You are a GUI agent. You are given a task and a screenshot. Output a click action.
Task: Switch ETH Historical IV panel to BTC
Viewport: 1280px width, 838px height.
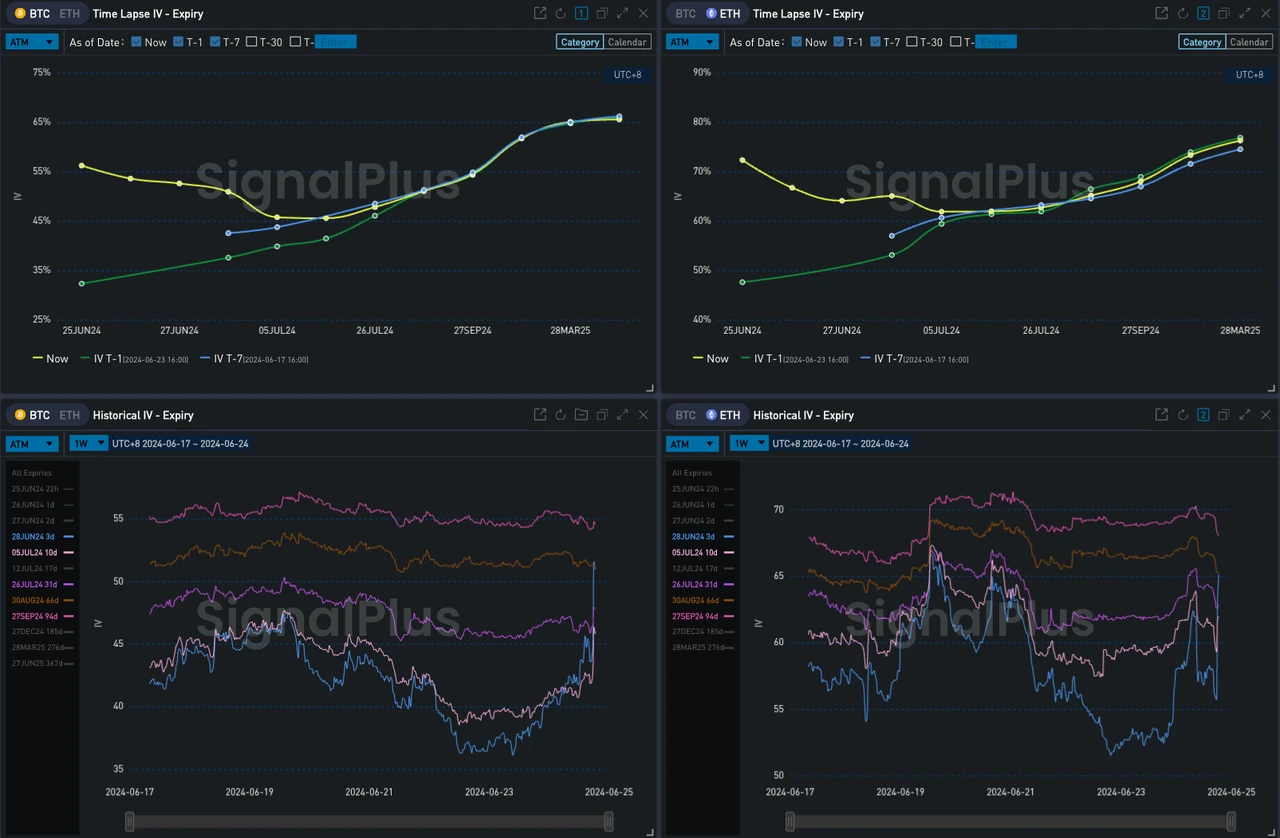[685, 415]
